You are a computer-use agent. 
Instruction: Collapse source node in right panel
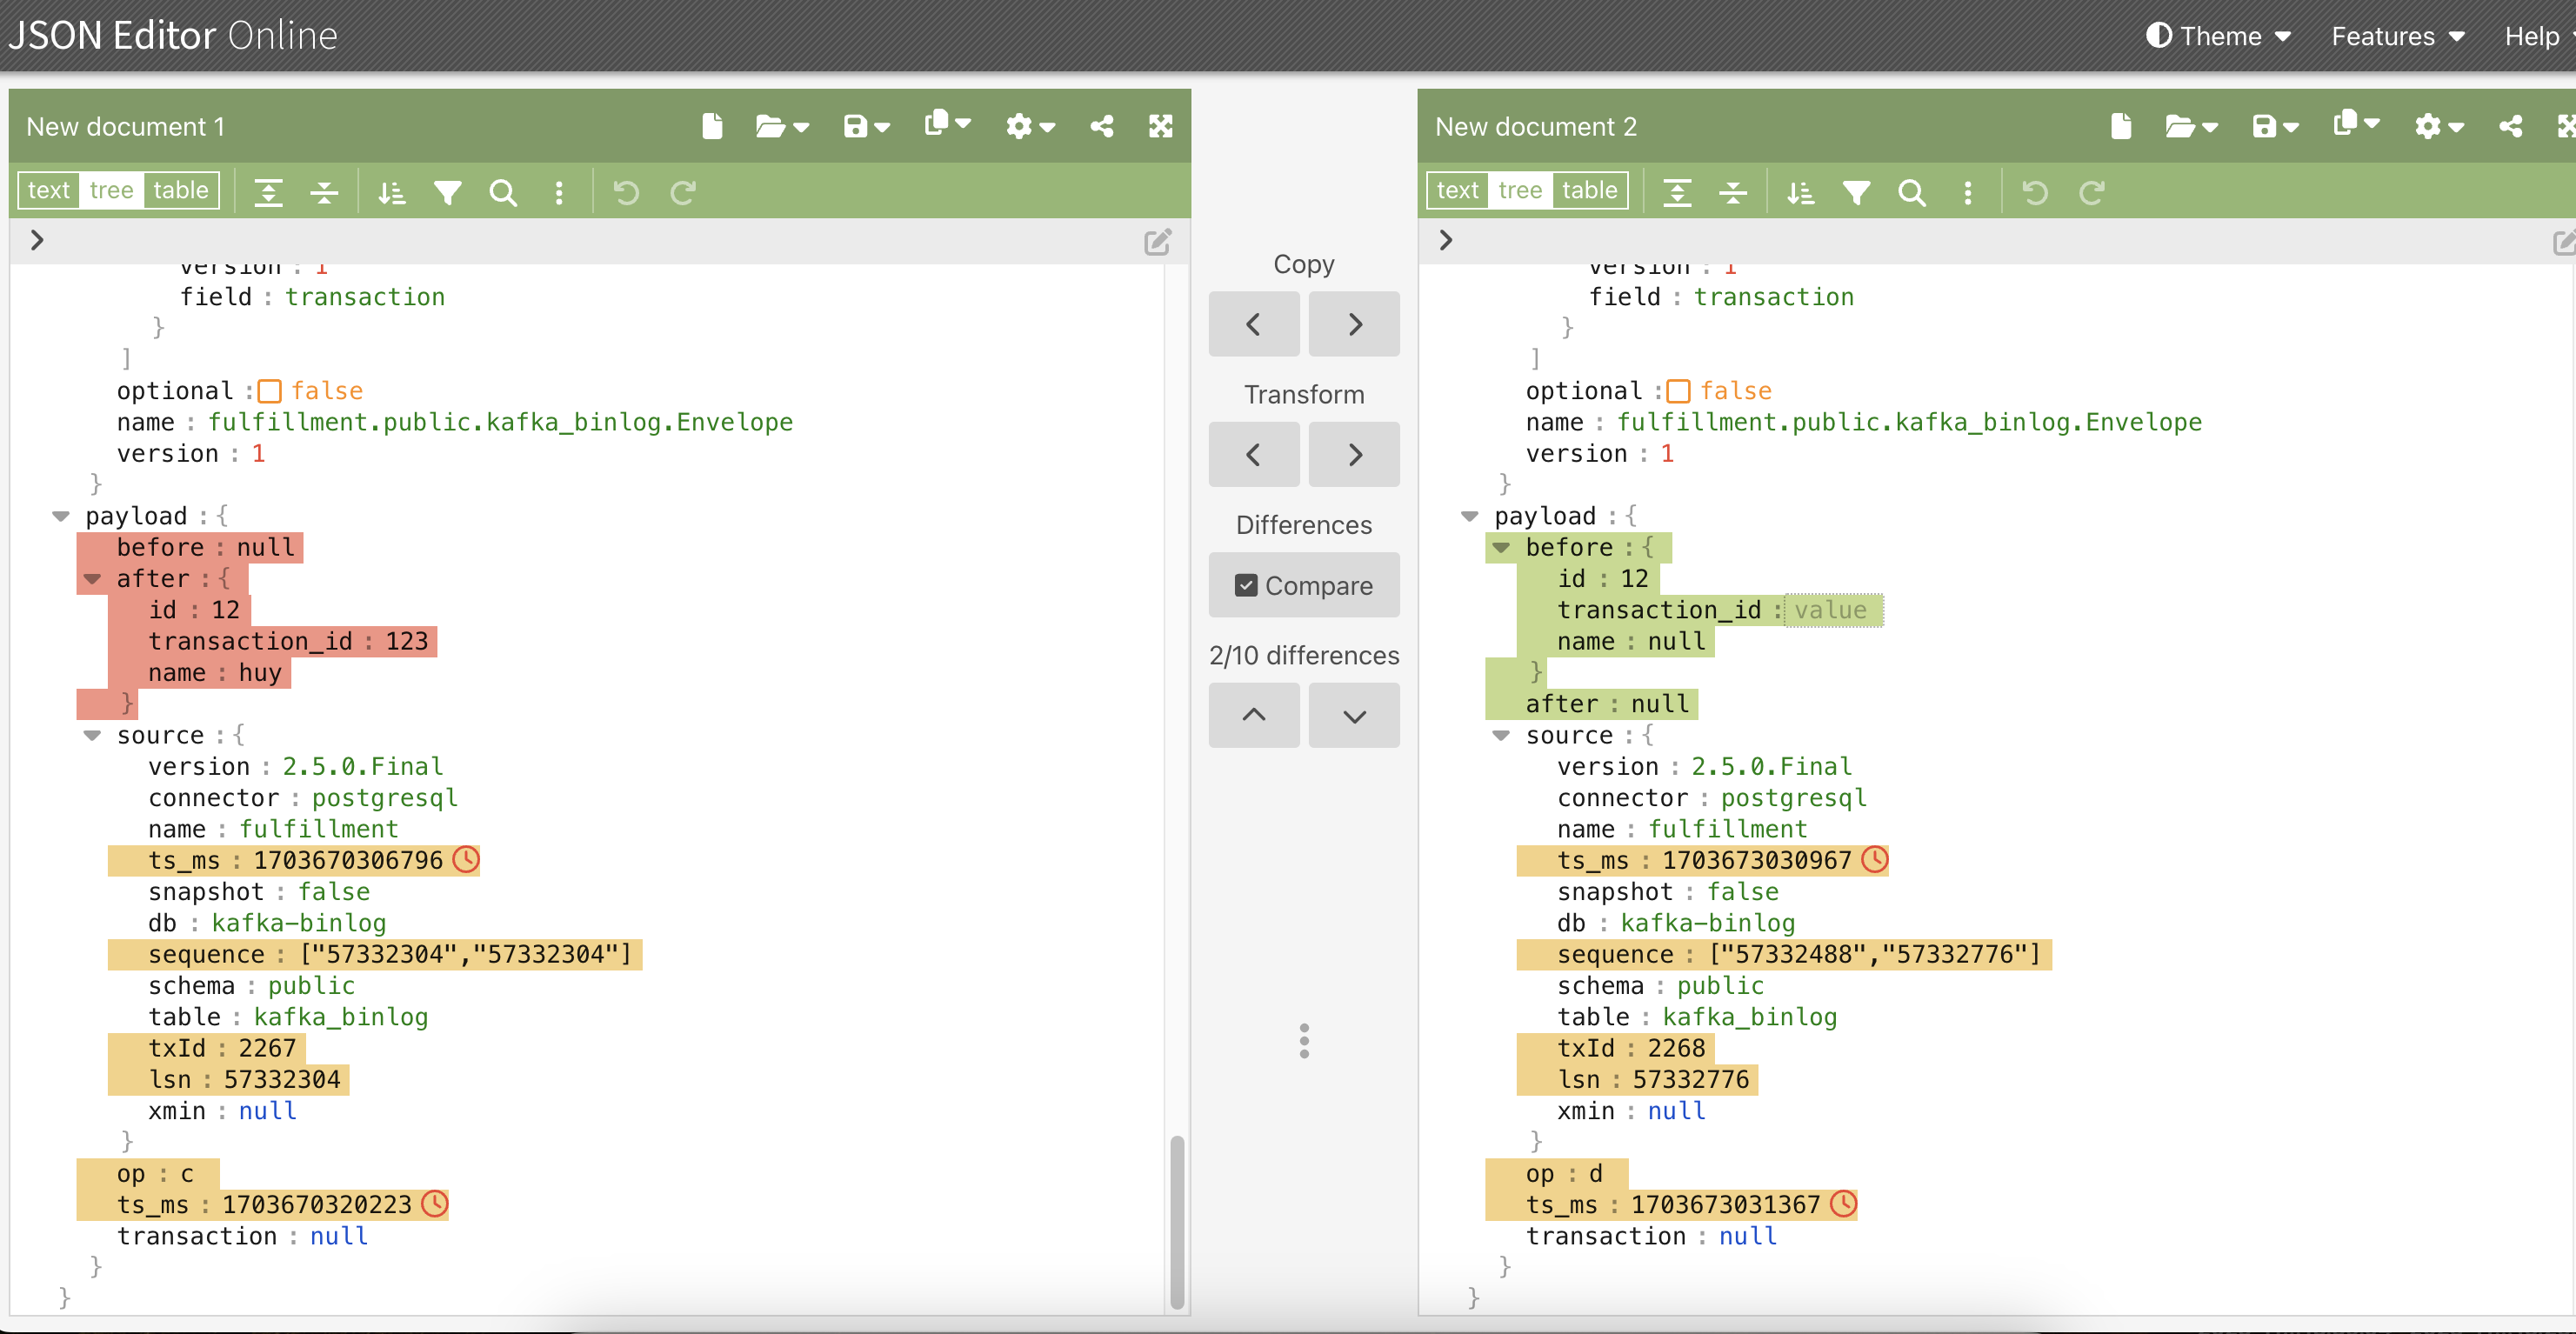coord(1501,735)
